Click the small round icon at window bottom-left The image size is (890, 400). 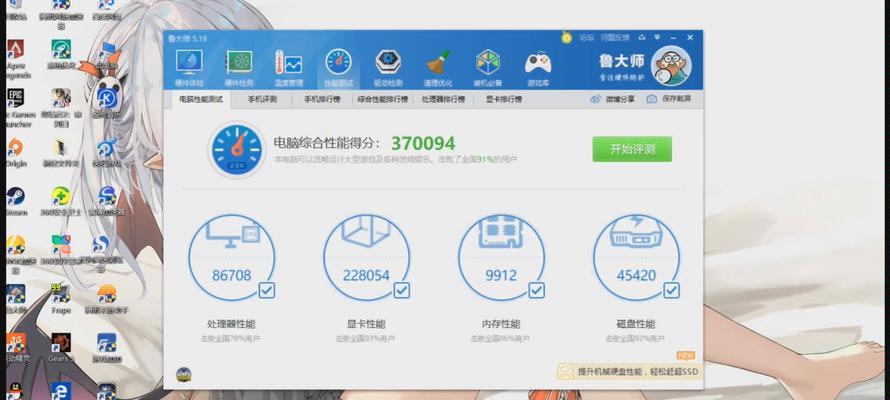point(183,374)
